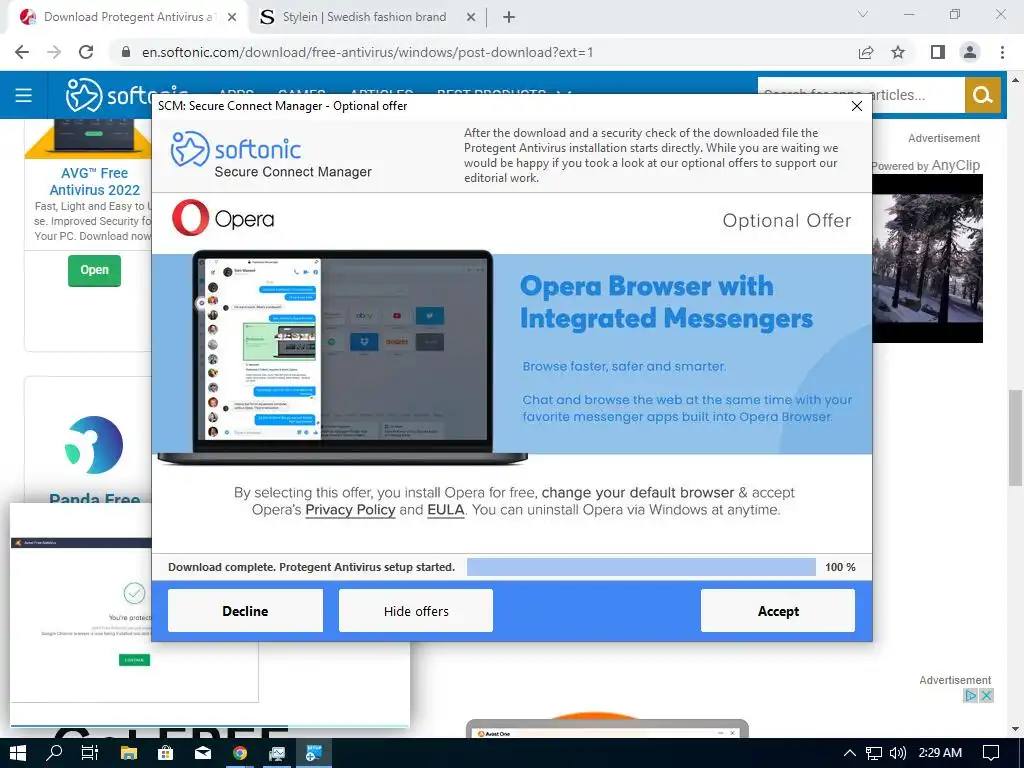Image resolution: width=1024 pixels, height=768 pixels.
Task: Click the green button in Avast preview
Action: click(135, 660)
